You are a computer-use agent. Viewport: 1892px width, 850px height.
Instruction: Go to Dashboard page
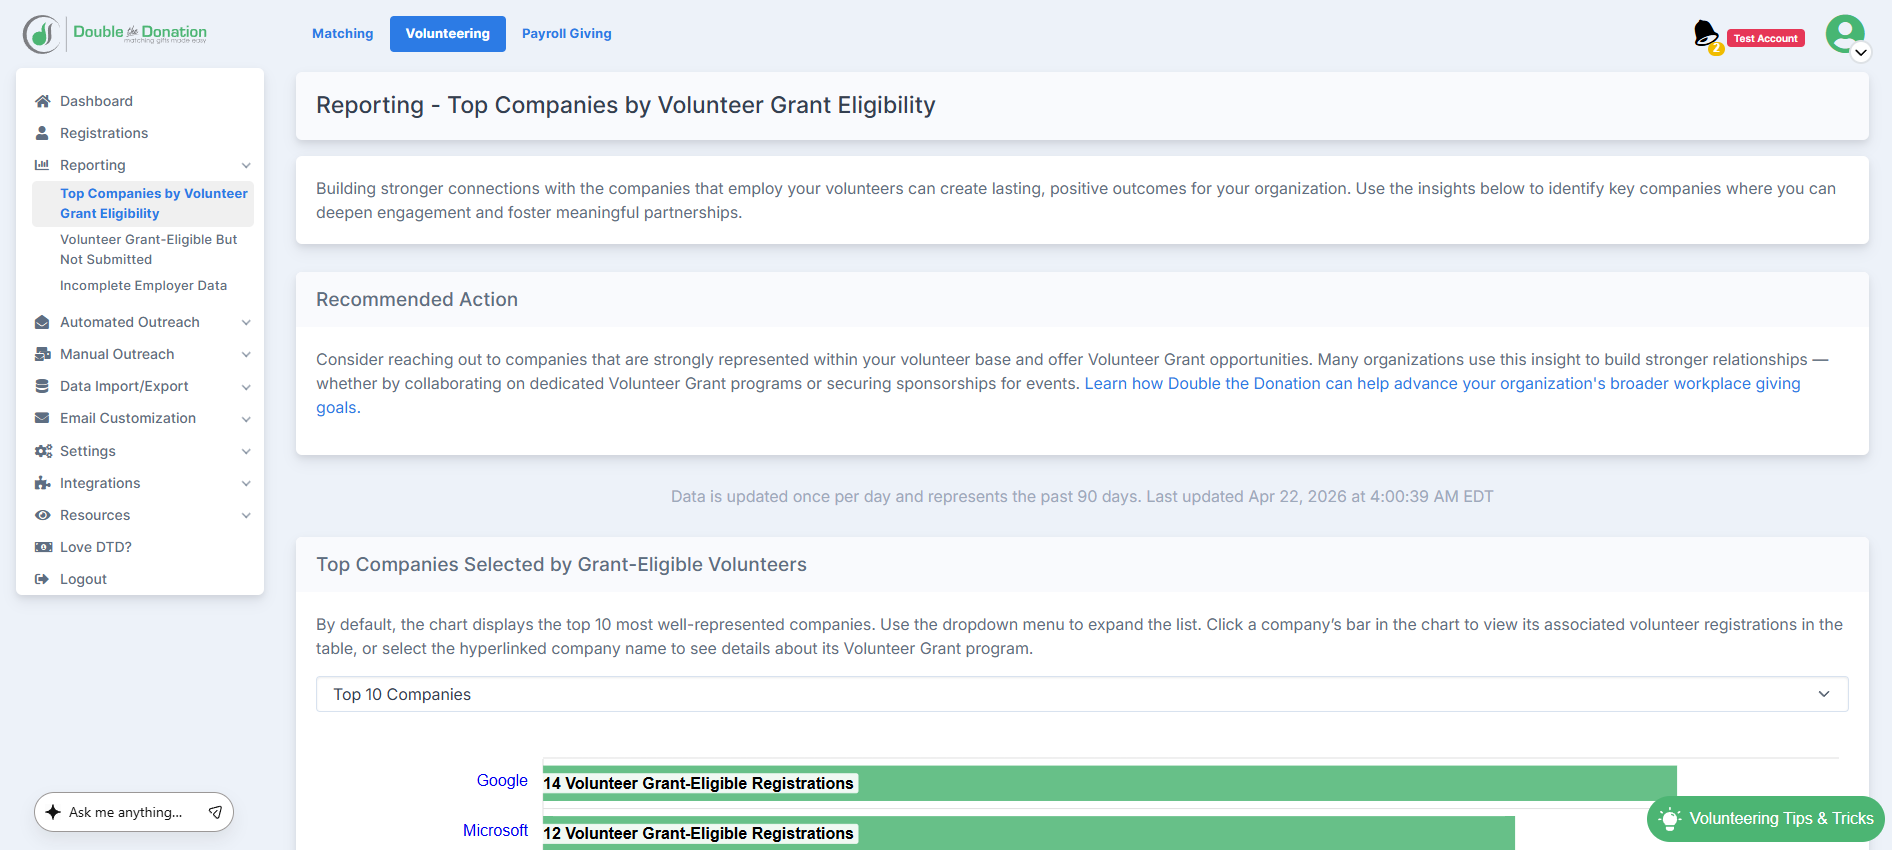click(x=96, y=101)
